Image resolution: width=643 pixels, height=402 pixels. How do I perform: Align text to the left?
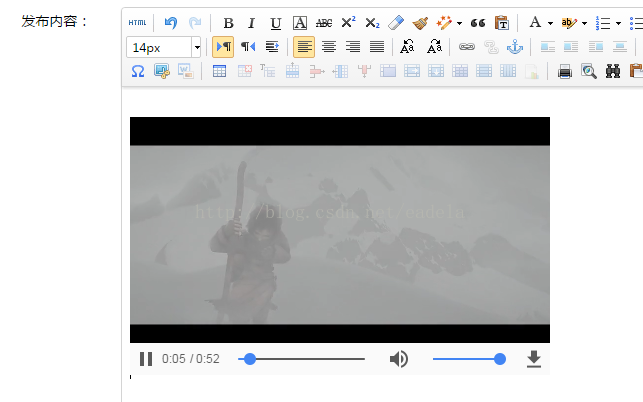[304, 47]
